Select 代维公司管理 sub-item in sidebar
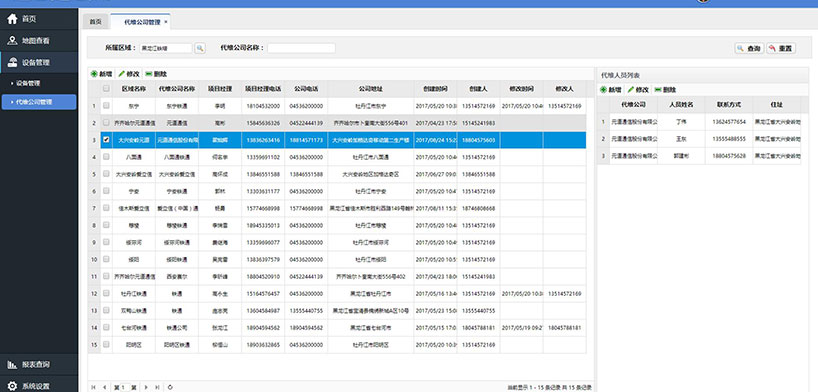This screenshot has height=392, width=818. tap(39, 102)
